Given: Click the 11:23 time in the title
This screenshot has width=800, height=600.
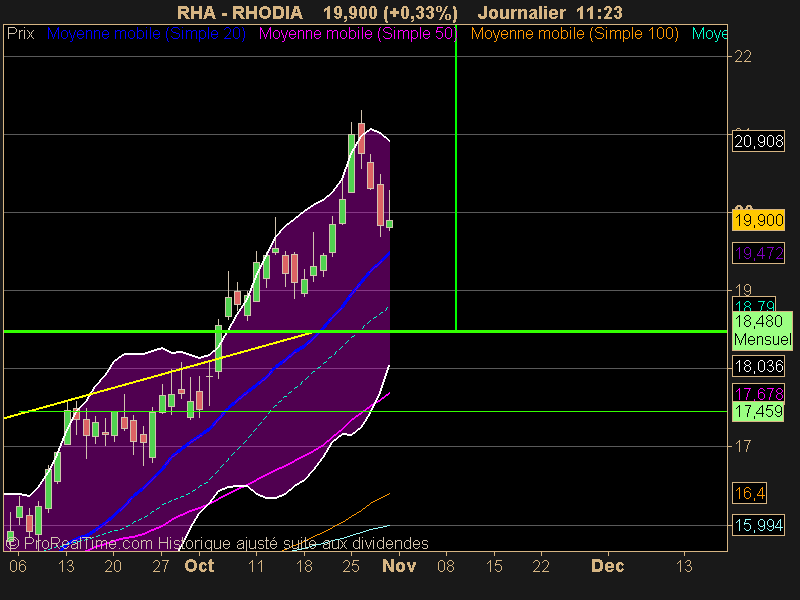Looking at the screenshot, I should (x=599, y=12).
